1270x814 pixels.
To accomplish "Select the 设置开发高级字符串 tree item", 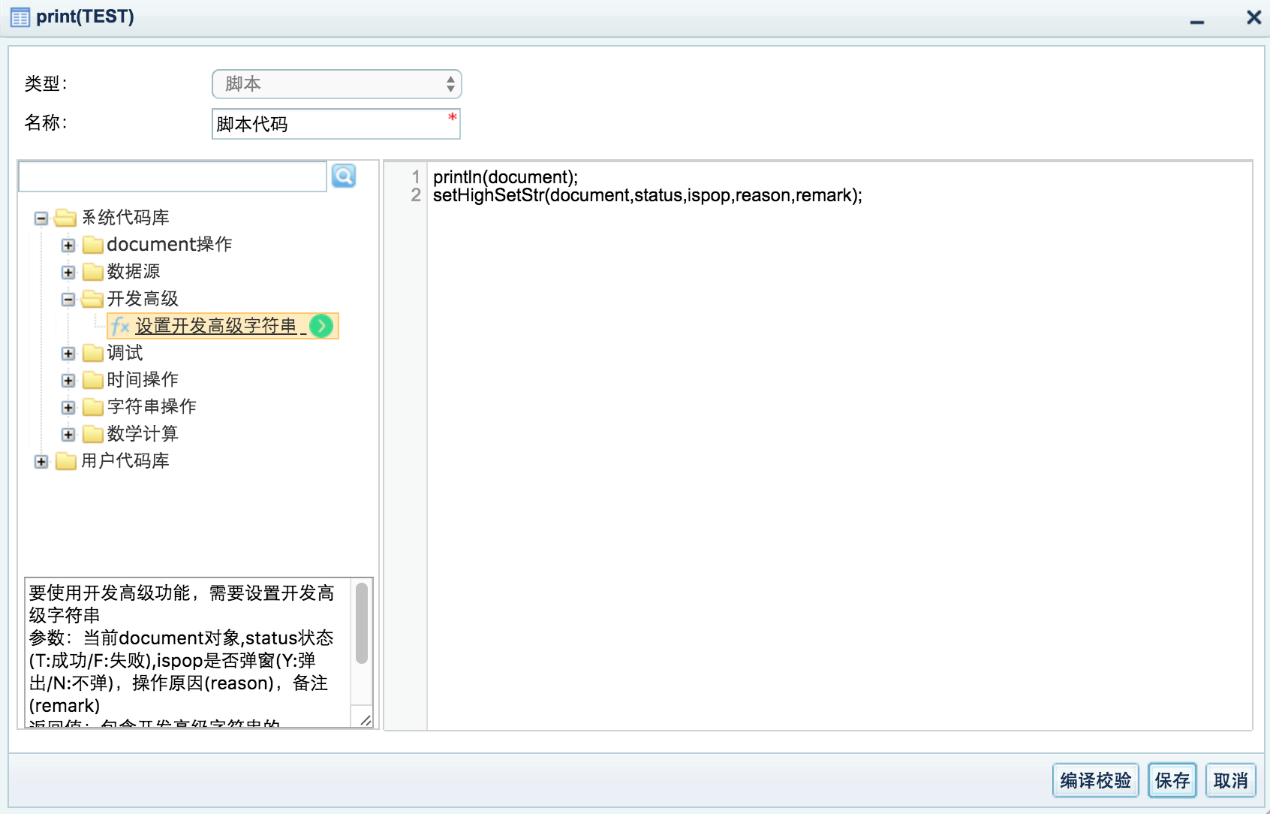I will coord(222,326).
